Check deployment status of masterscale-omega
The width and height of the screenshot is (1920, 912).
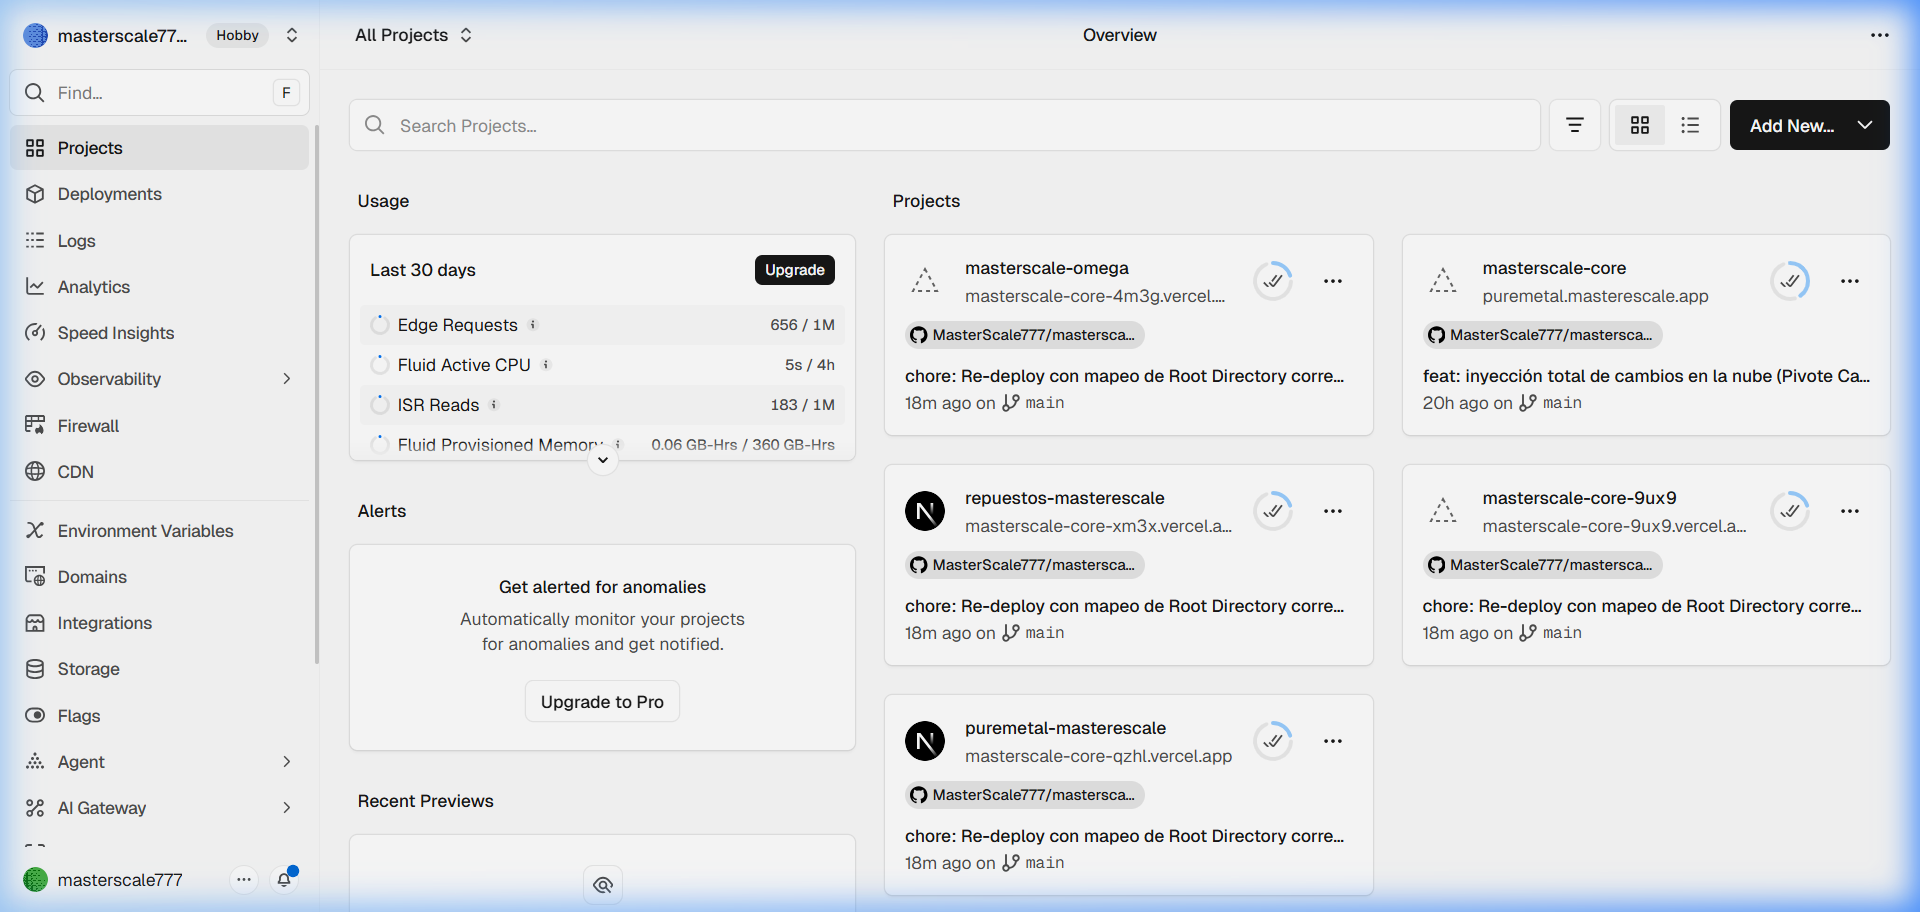coord(1273,281)
